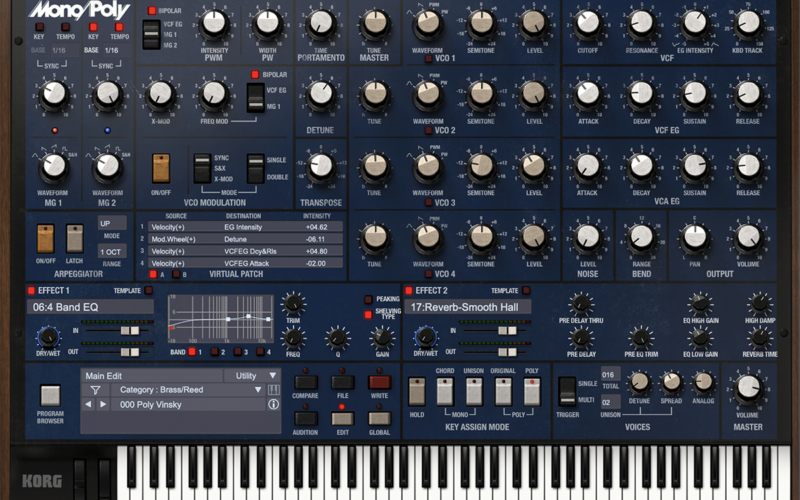
Task: Open Virtual Patch row 1 source Velocity(+)
Action: tap(184, 227)
